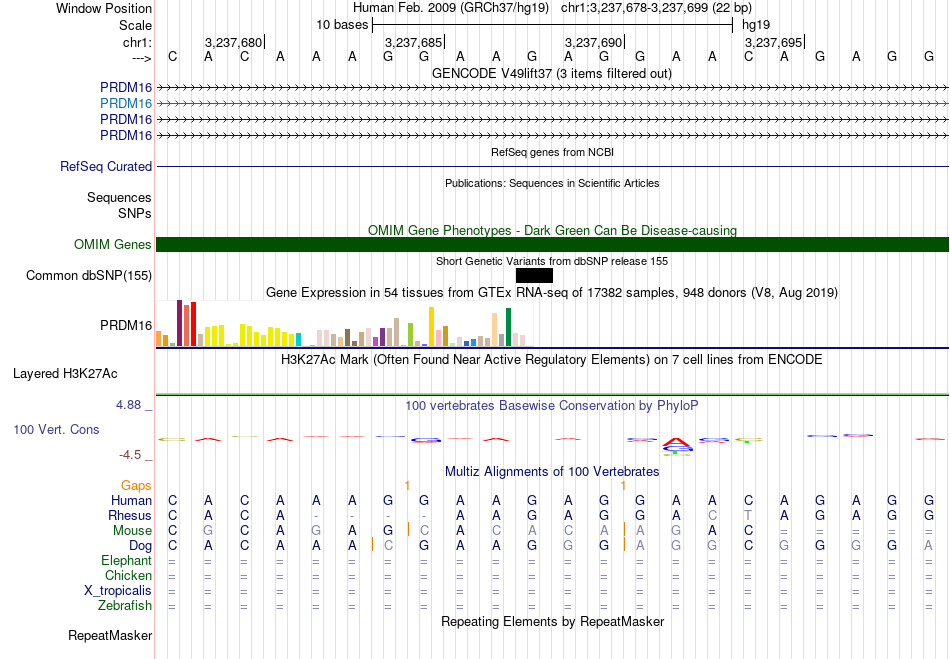Screen dimensions: 950x659
Task: Click the Human alignment row label
Action: pos(131,500)
